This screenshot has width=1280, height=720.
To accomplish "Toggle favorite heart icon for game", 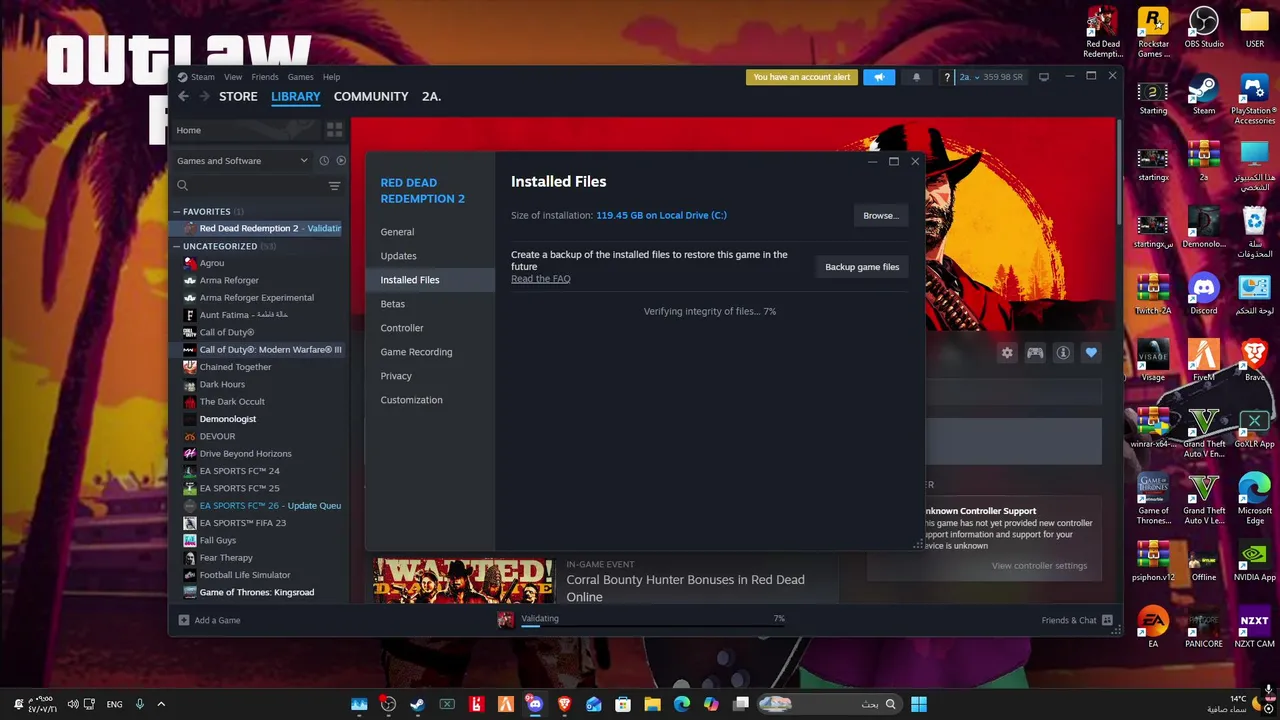I will [1091, 352].
